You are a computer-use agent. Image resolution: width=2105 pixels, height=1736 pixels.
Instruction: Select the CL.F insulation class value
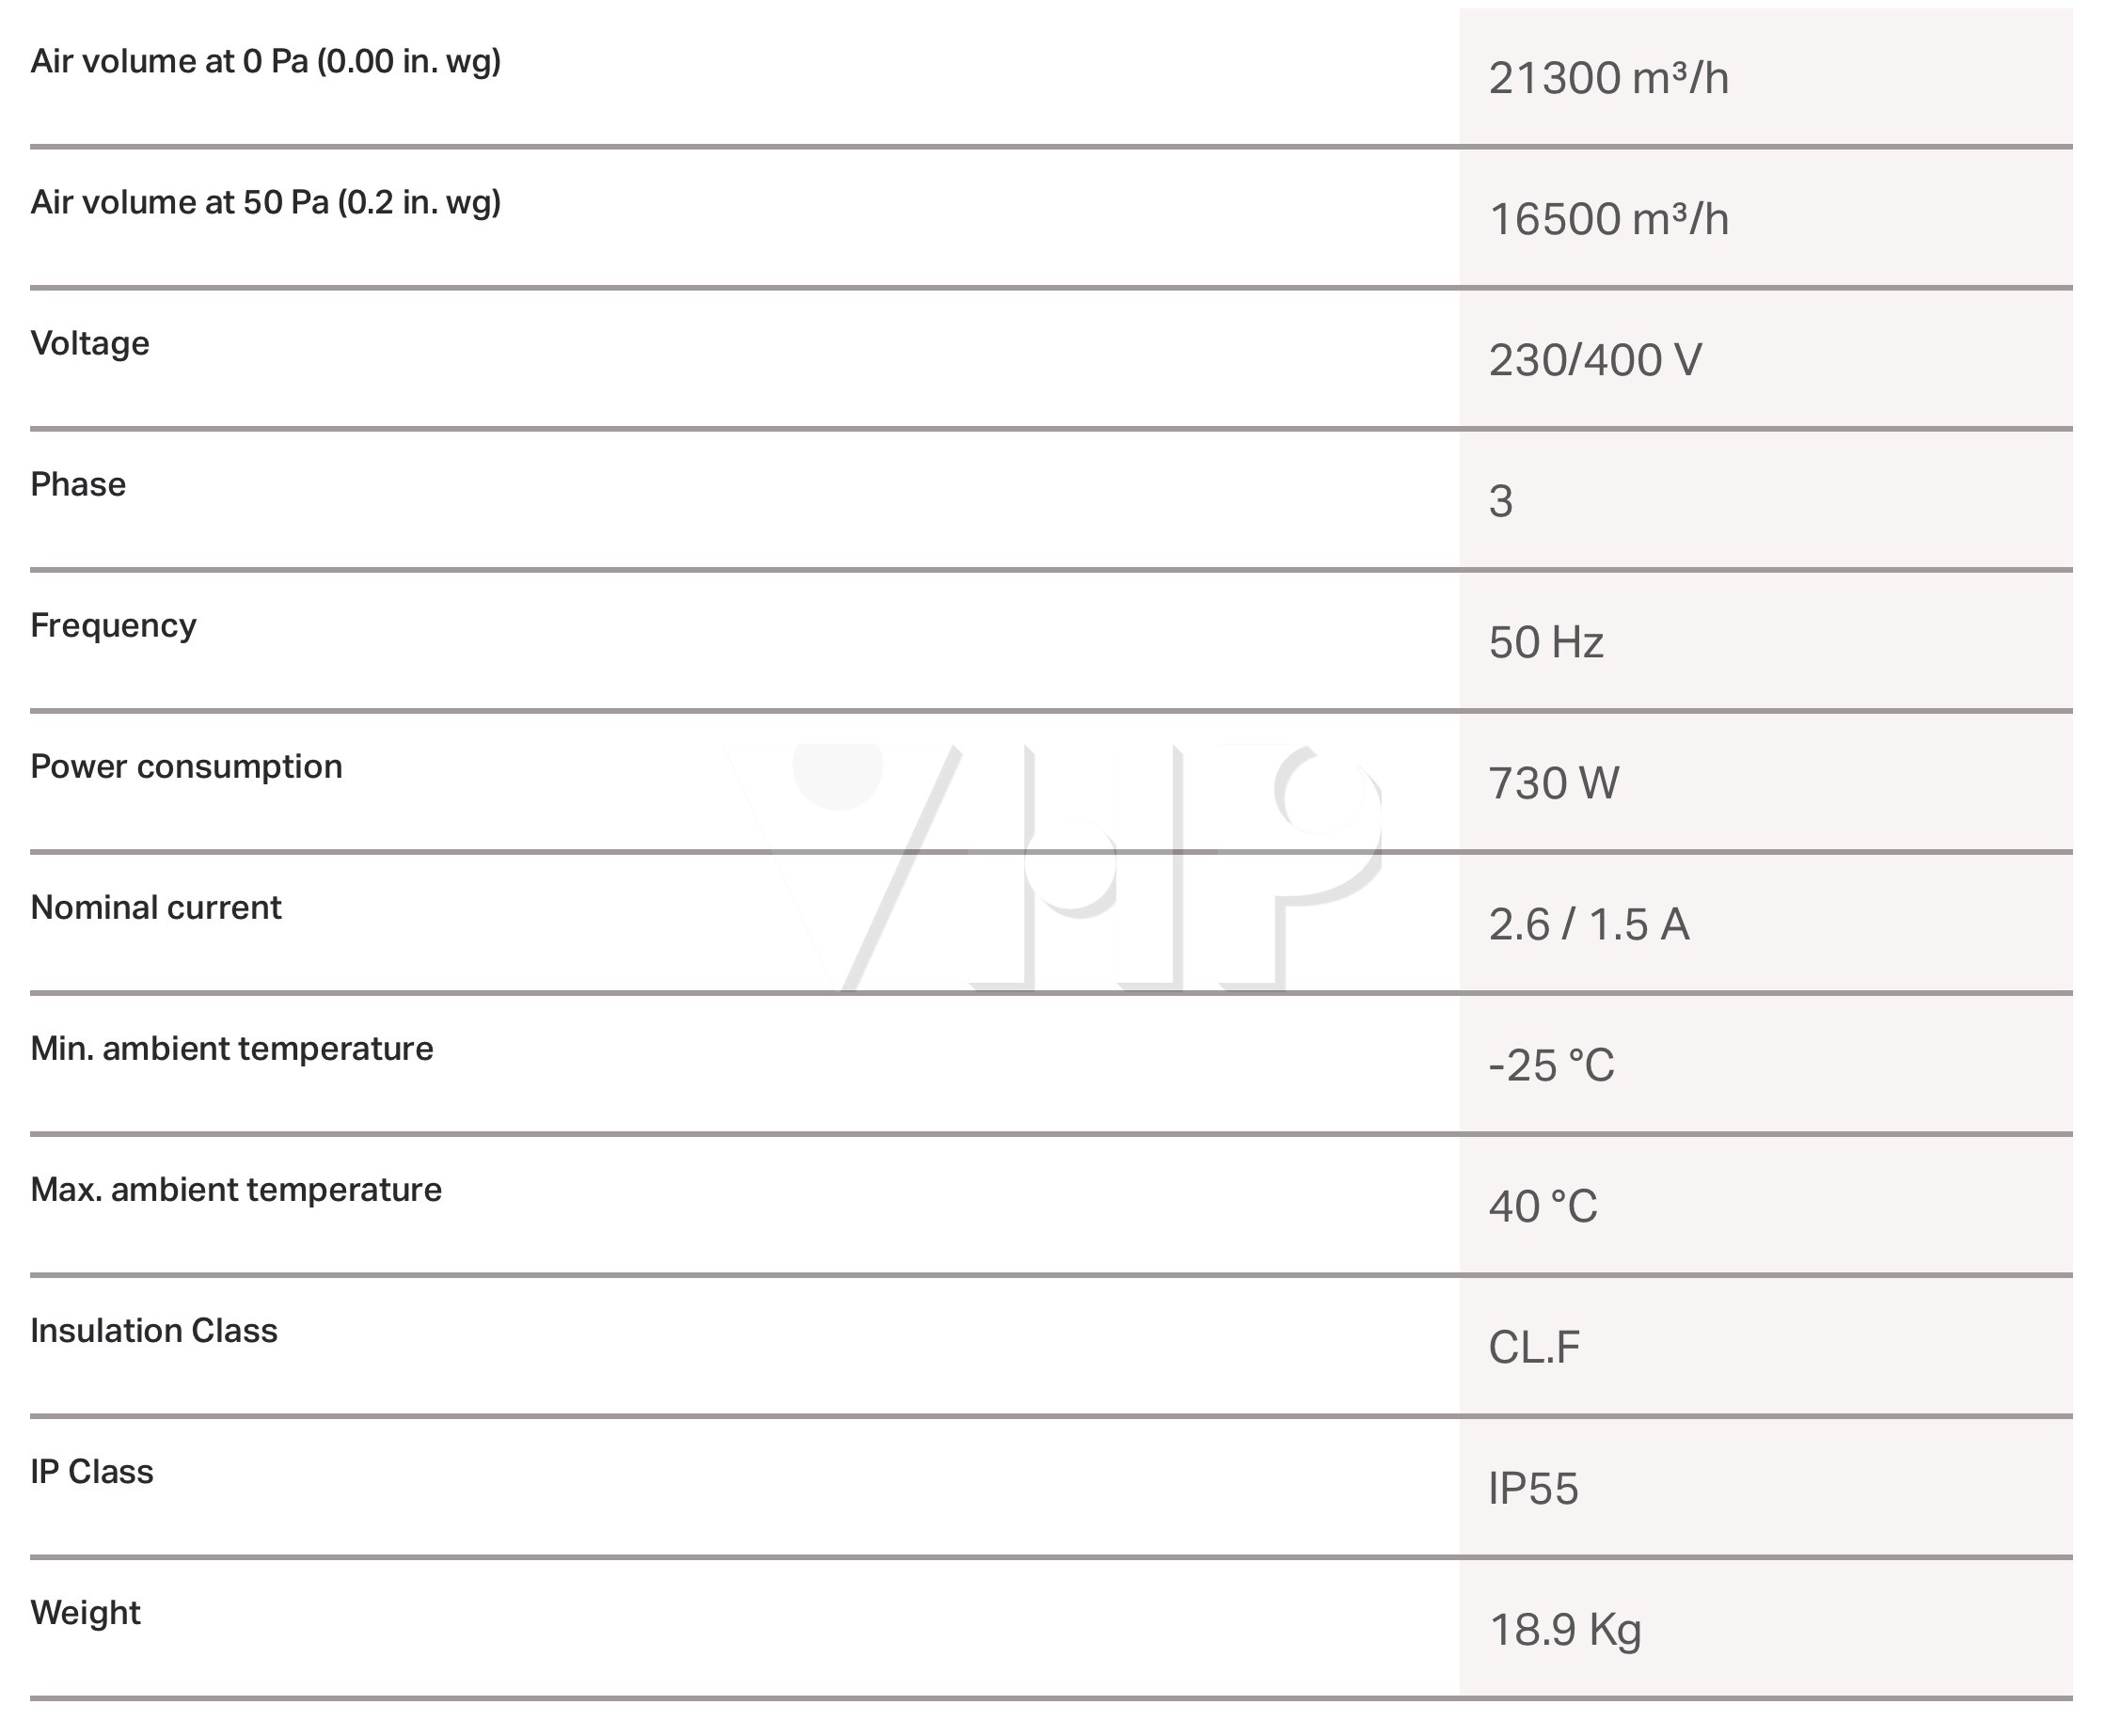point(1534,1347)
